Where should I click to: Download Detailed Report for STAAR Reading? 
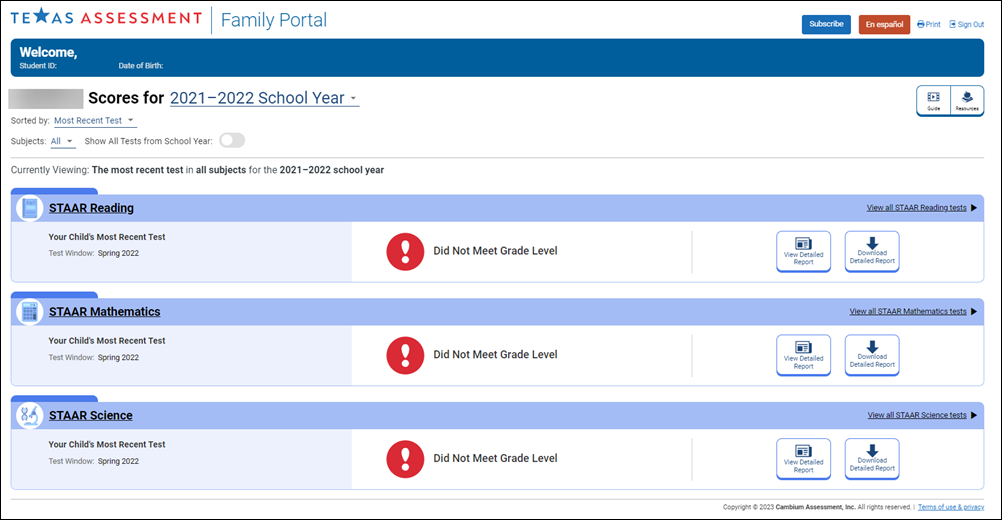pyautogui.click(x=872, y=252)
